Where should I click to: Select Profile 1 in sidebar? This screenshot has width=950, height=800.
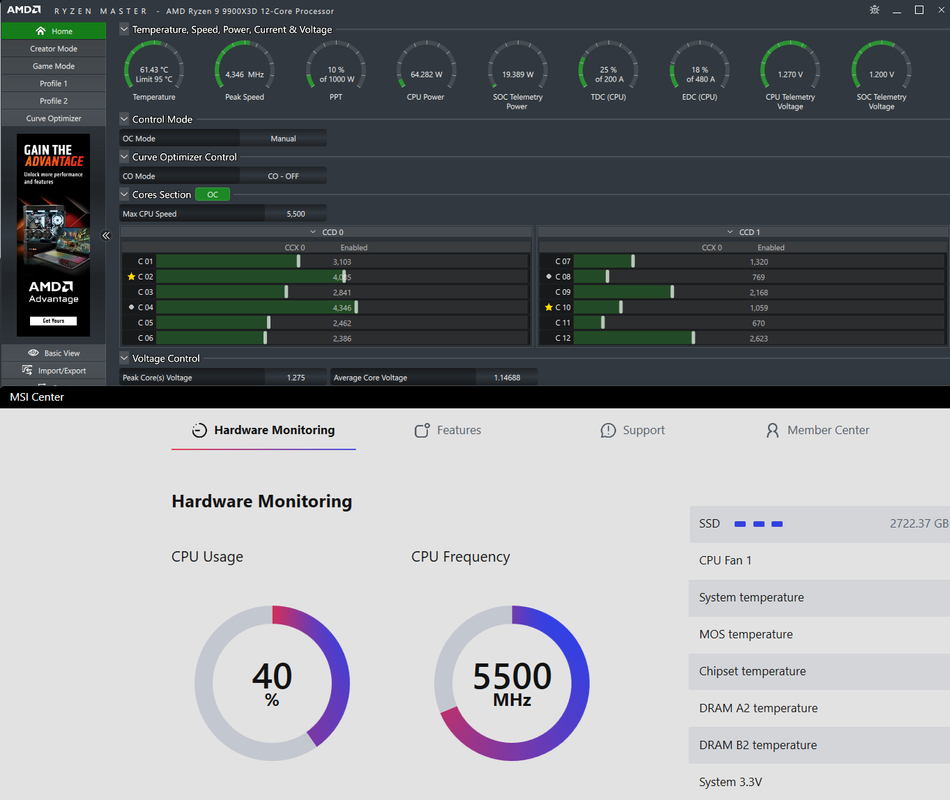(53, 84)
